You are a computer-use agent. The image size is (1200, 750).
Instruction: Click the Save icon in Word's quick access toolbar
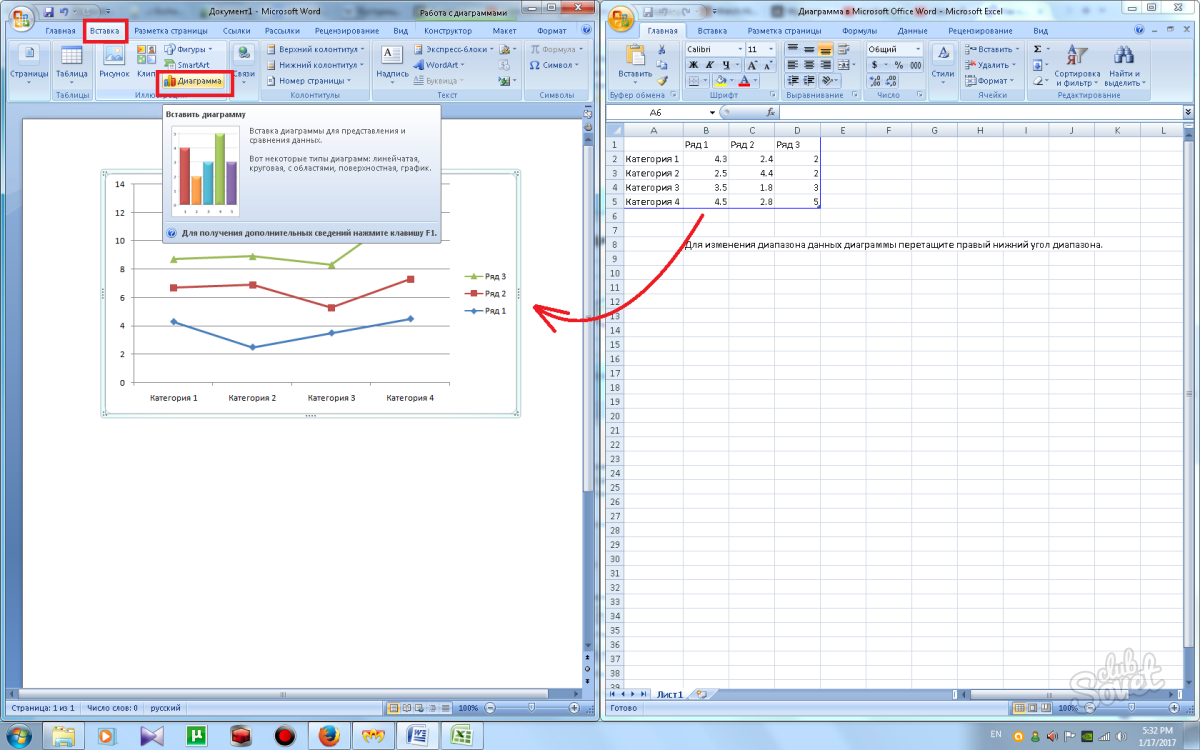click(x=48, y=11)
